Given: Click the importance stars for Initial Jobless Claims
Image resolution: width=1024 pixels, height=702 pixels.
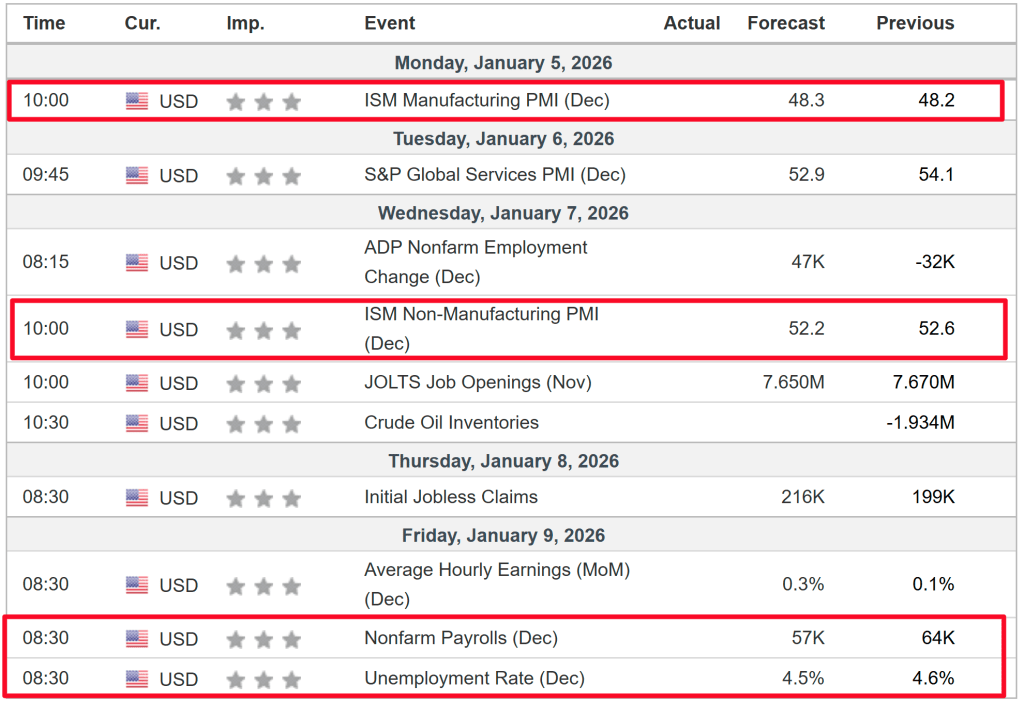Looking at the screenshot, I should coord(263,498).
